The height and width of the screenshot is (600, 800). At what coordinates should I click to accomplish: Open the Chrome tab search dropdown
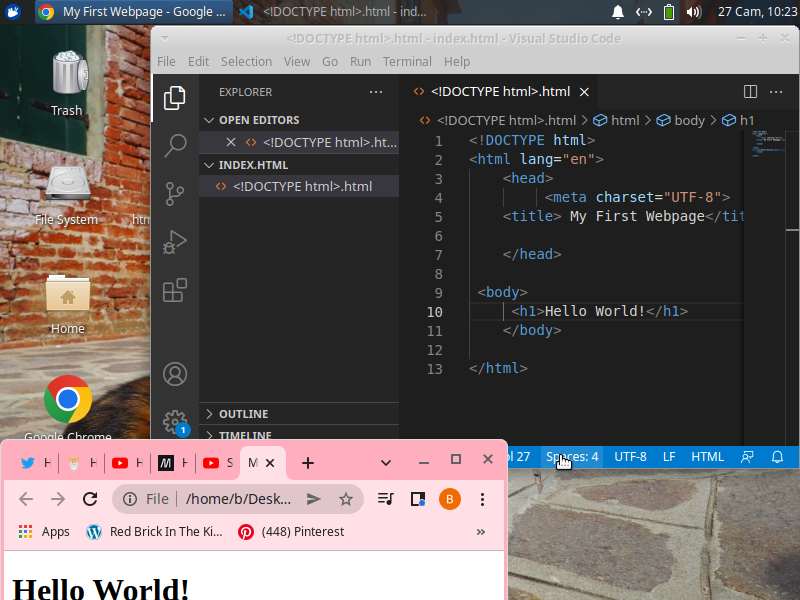pyautogui.click(x=386, y=462)
